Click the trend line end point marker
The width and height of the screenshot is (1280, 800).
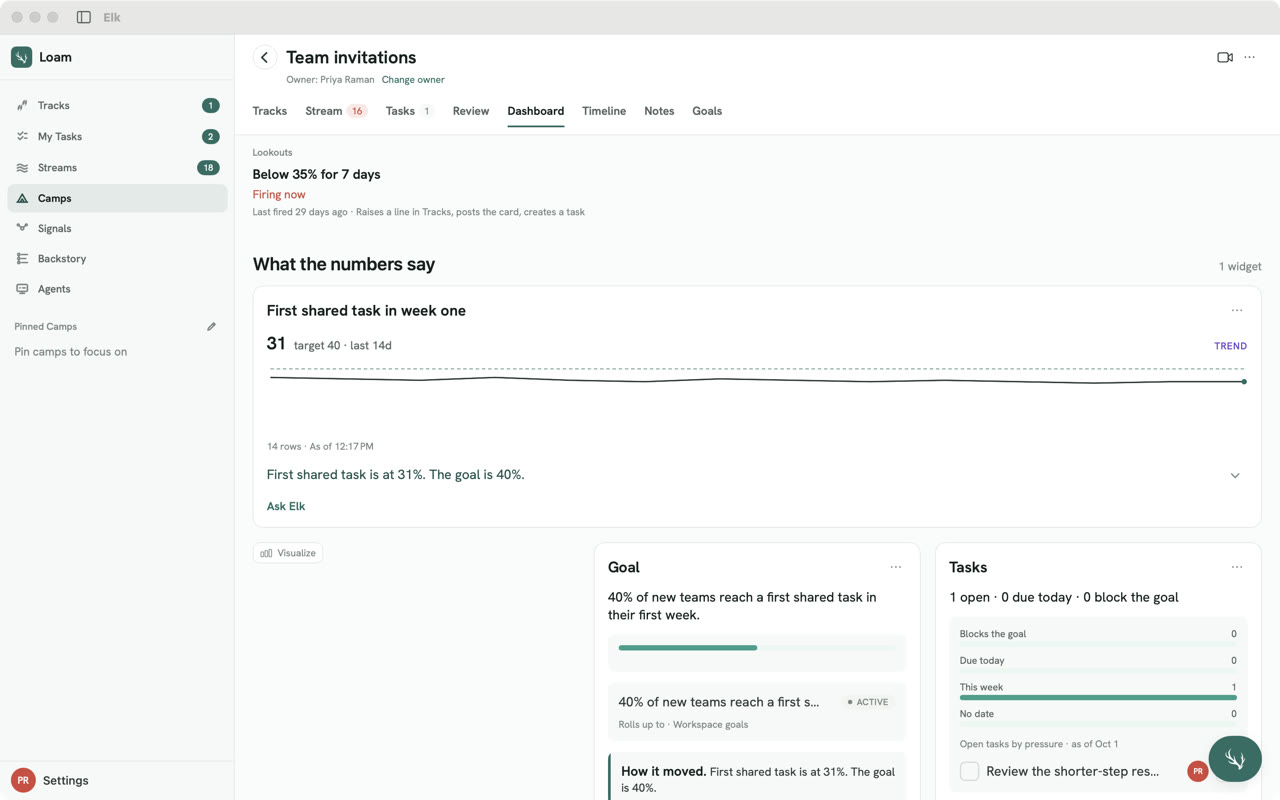1244,381
